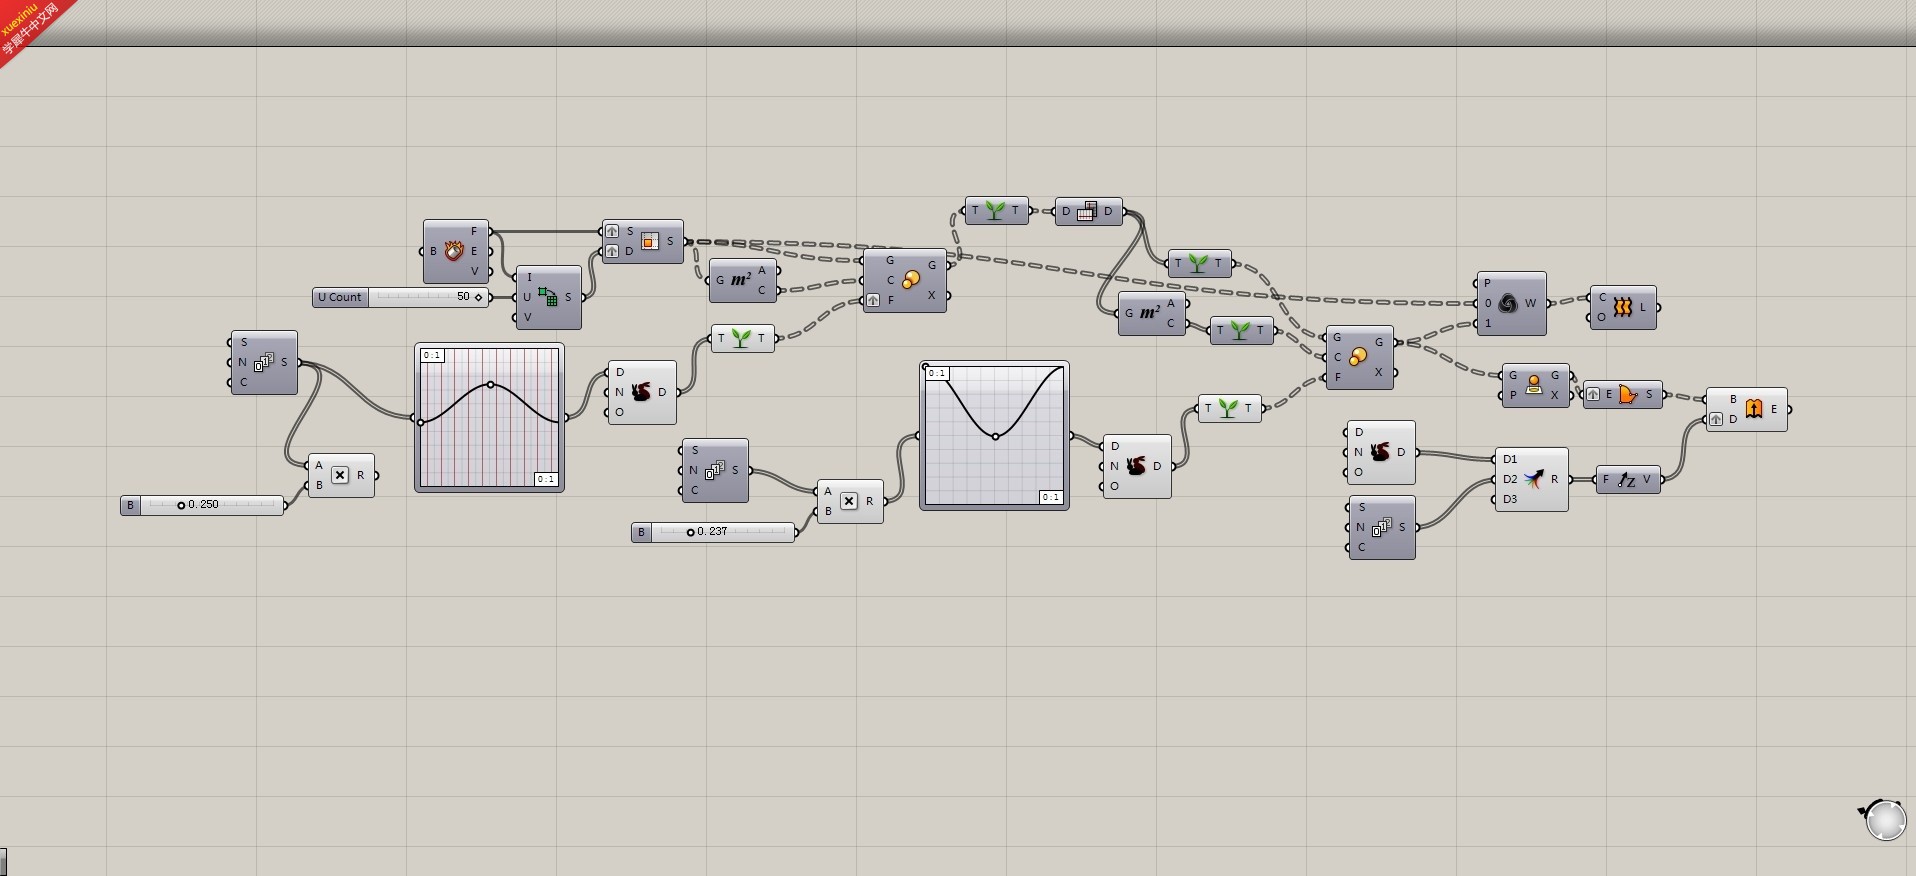Screen dimensions: 1916x876
Task: Click the Duplicate Data rabbit icon after the sine graph mapper
Action: pyautogui.click(x=642, y=392)
